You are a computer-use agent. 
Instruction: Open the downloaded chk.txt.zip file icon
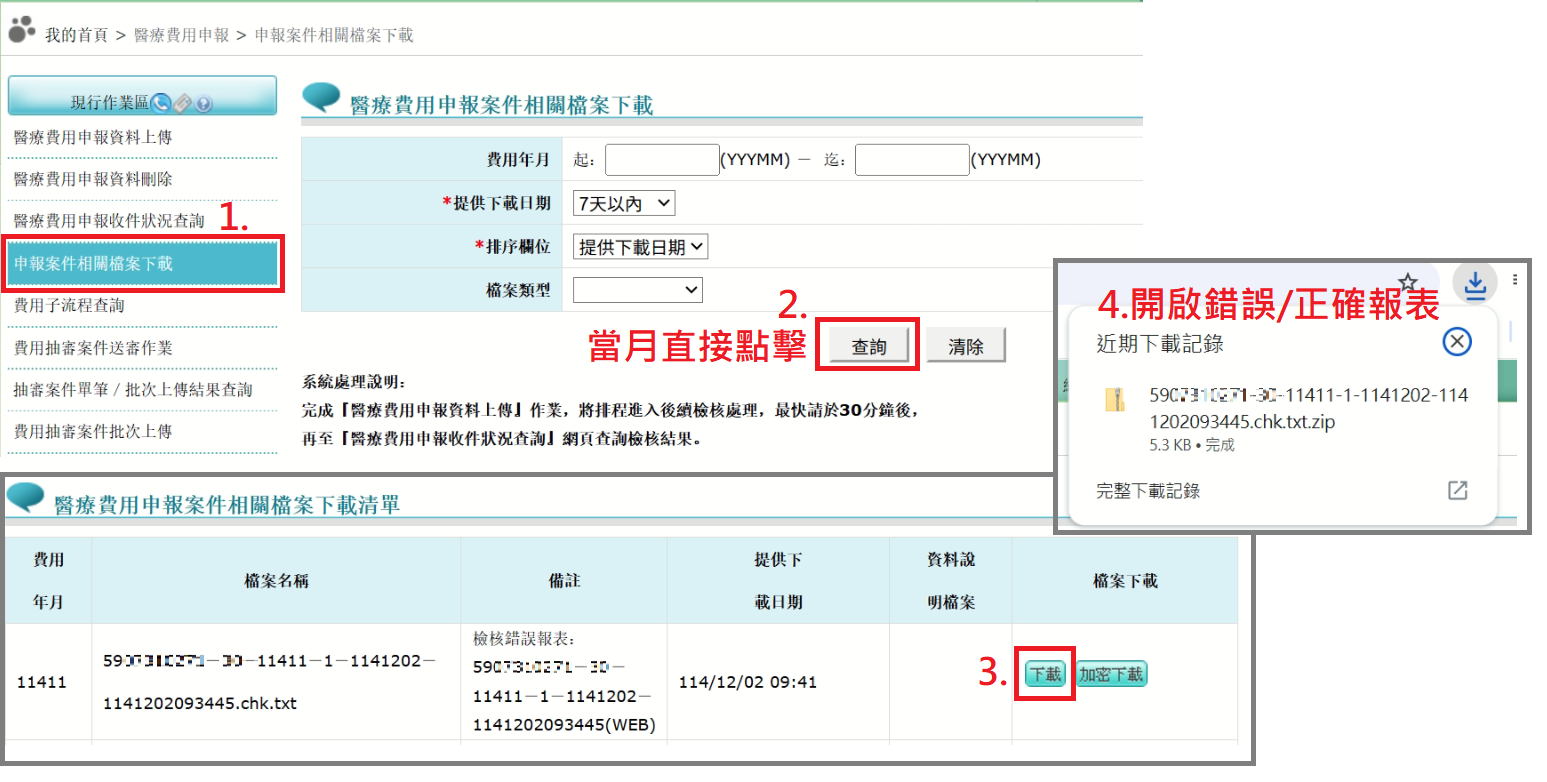1115,399
